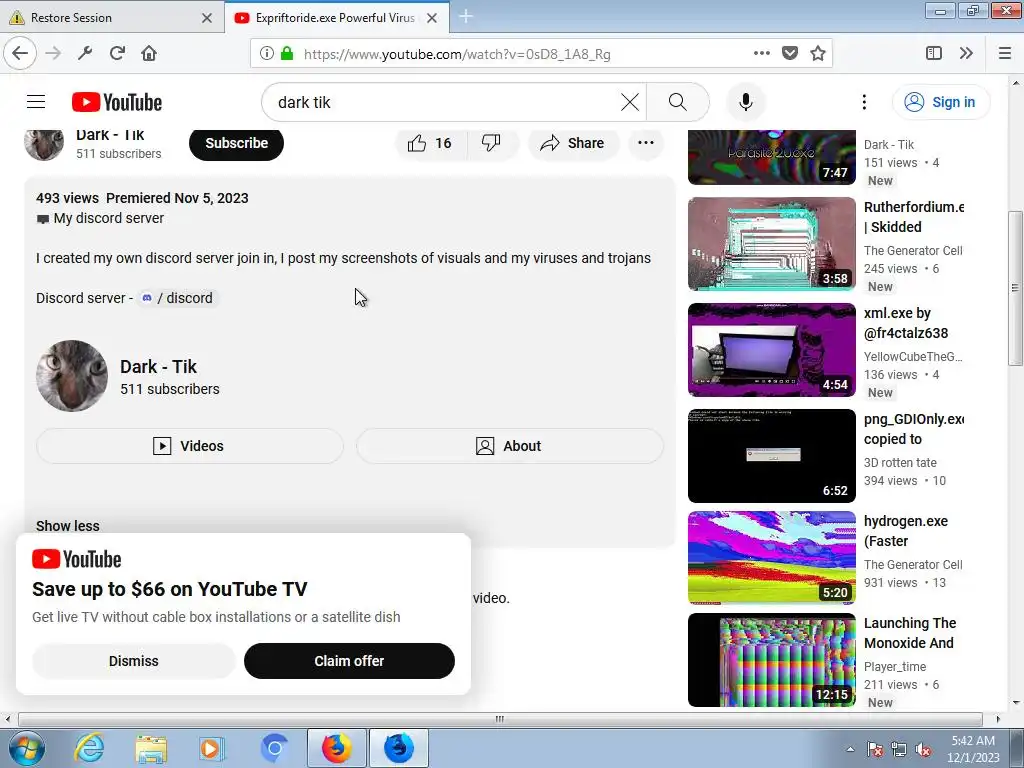This screenshot has width=1024, height=768.
Task: Close the Restore Session tab
Action: coord(207,18)
